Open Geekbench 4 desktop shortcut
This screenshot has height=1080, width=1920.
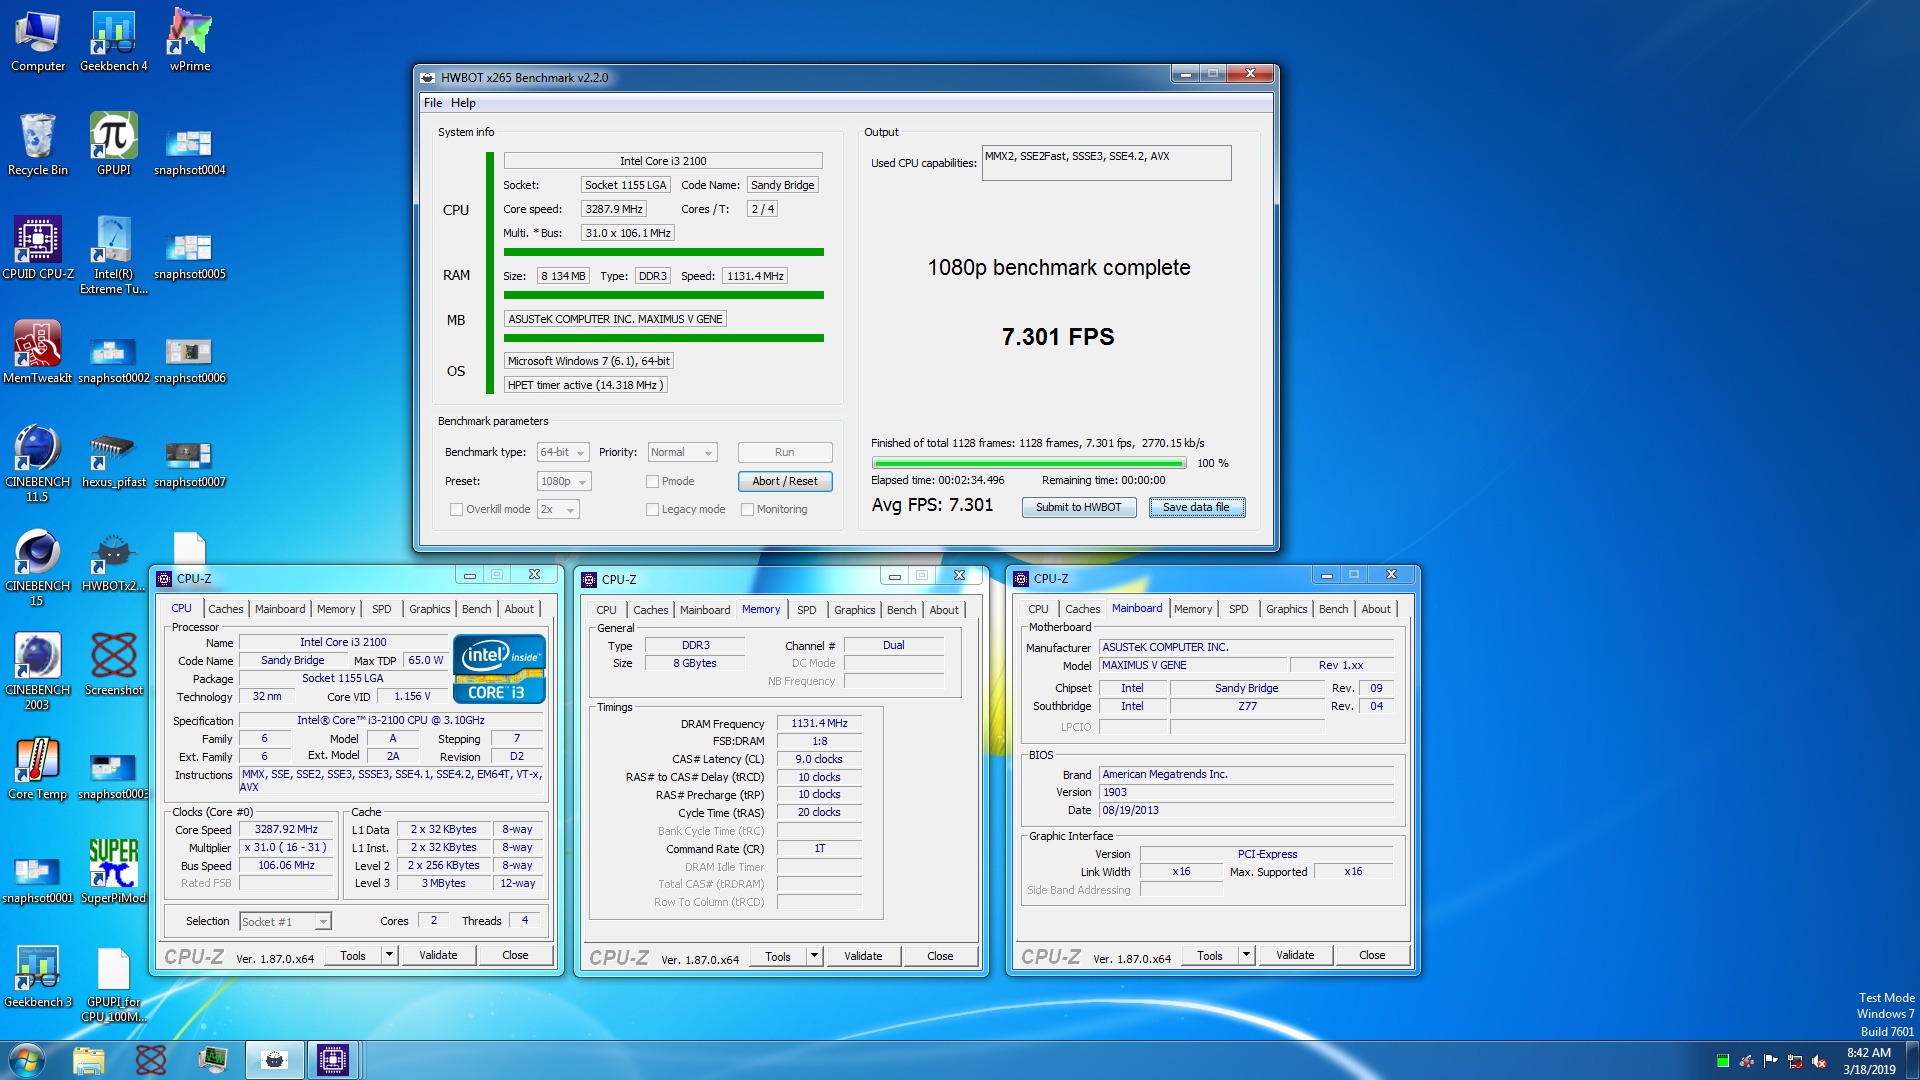tap(114, 41)
